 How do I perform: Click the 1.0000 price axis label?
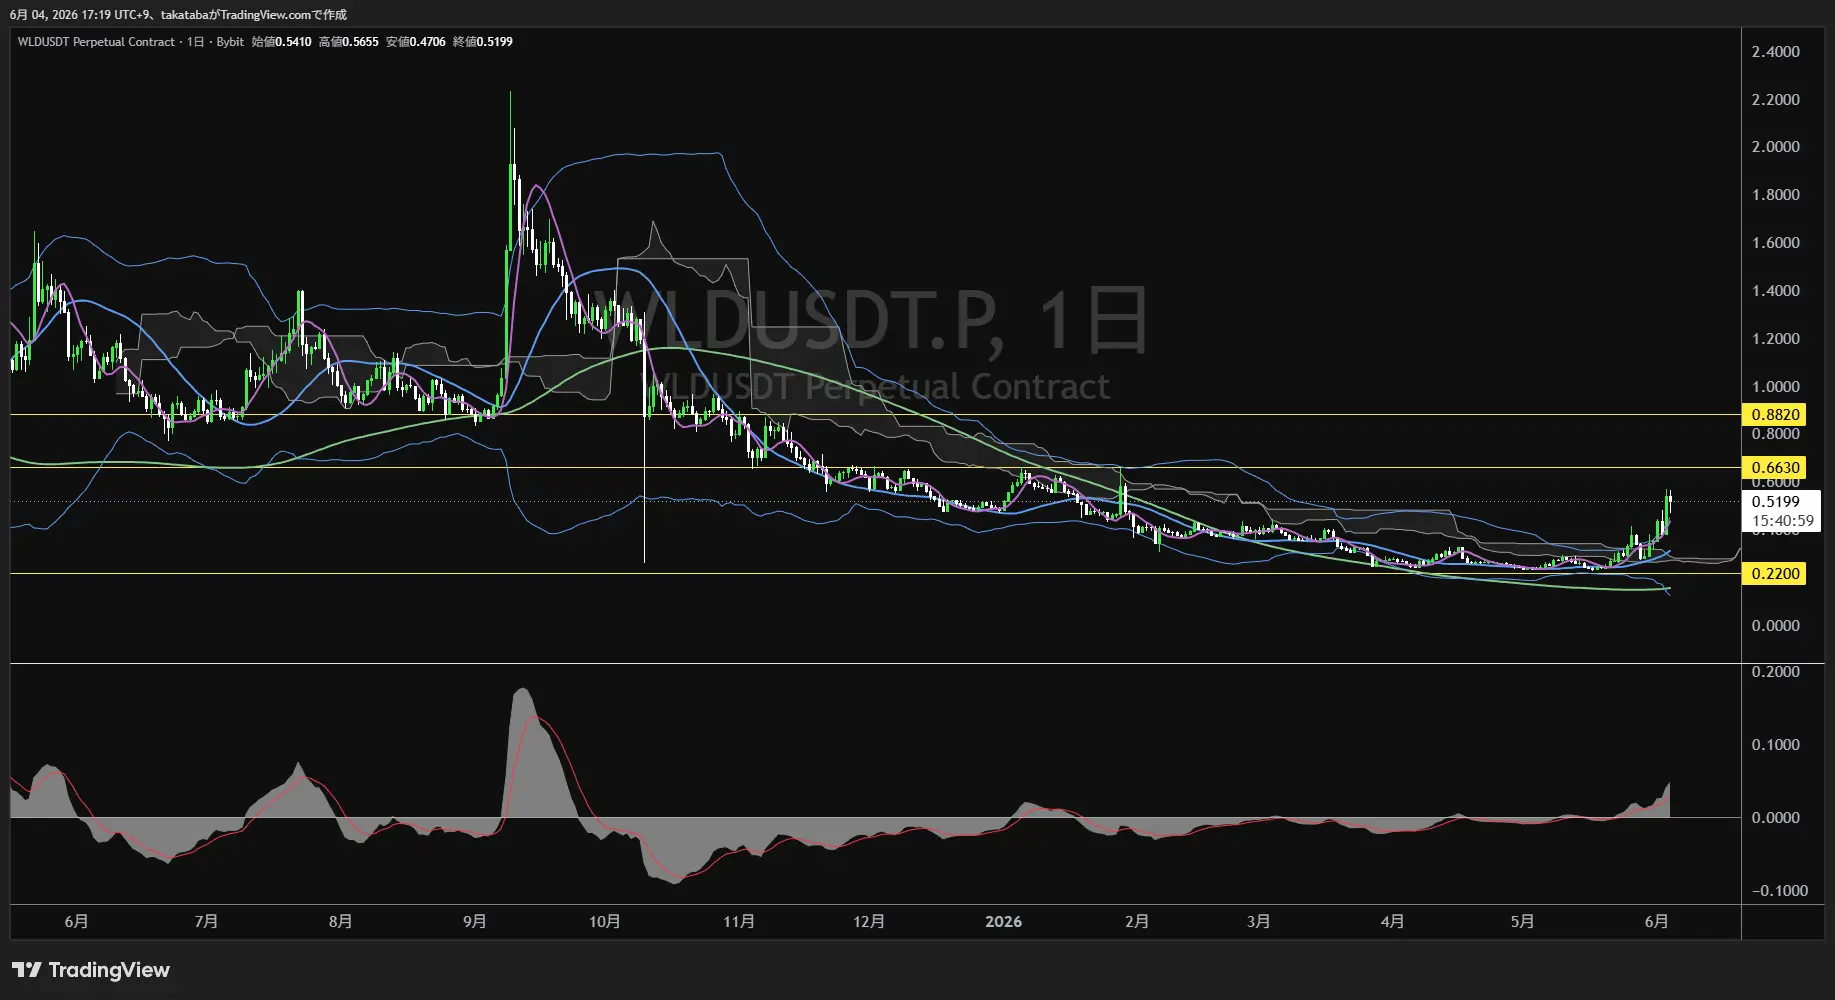[1775, 387]
